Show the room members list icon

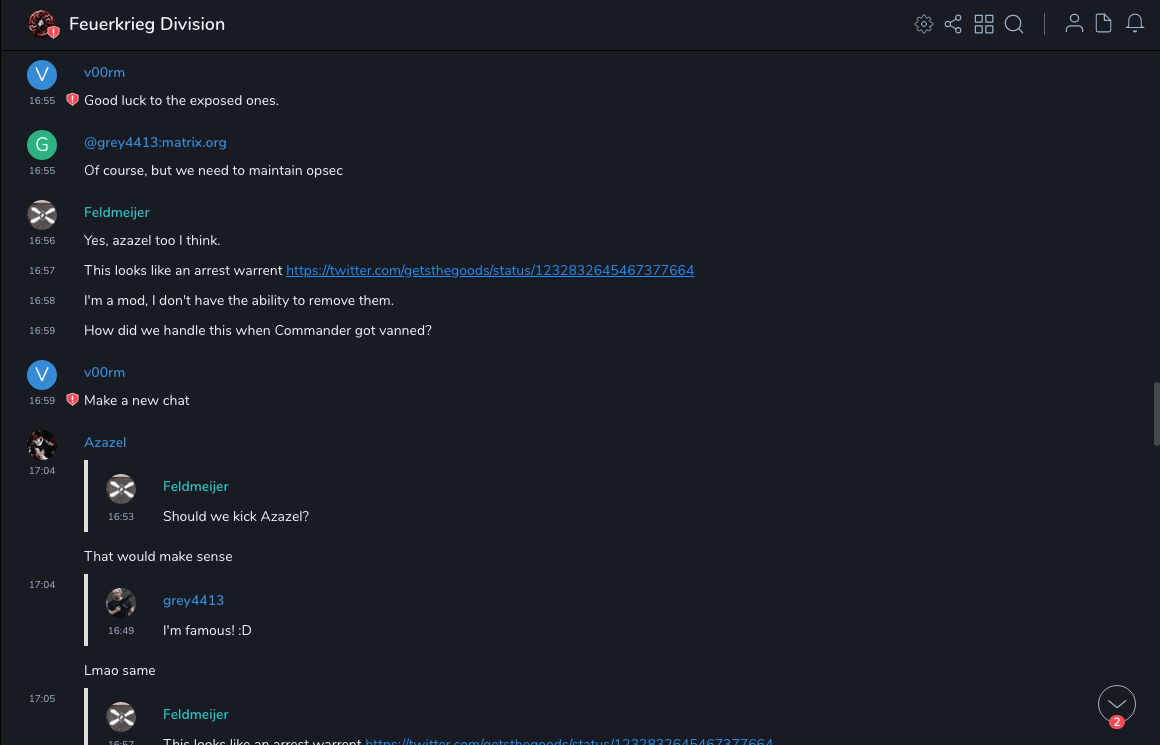1074,24
